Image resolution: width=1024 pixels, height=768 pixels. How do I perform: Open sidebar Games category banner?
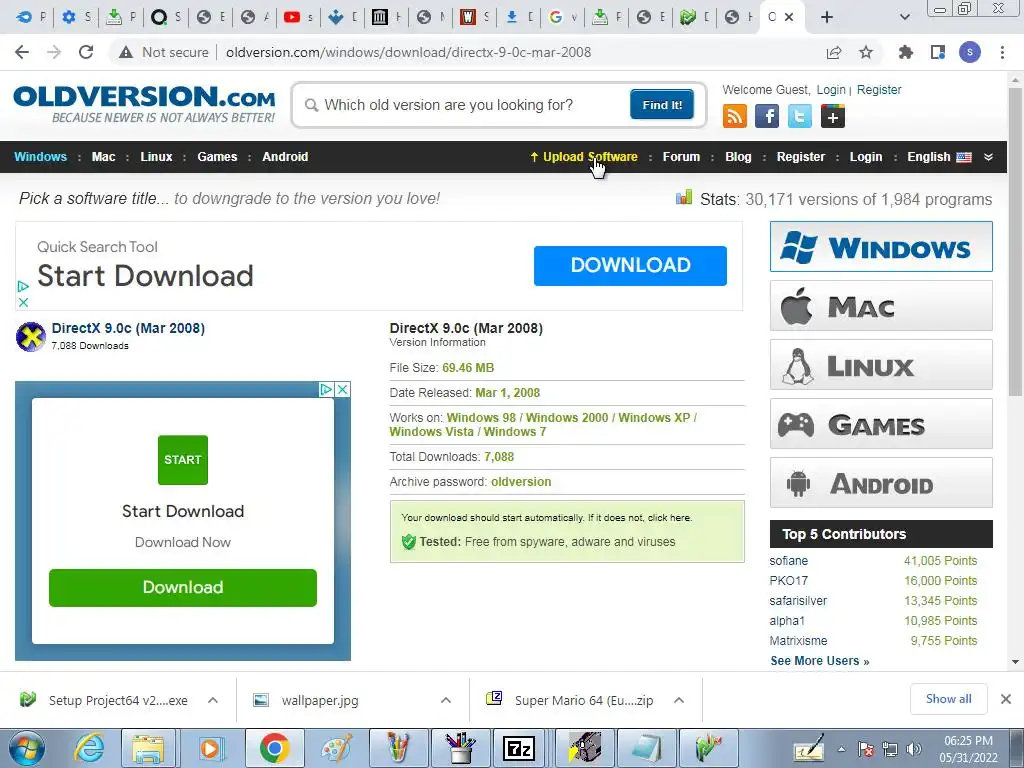pyautogui.click(x=881, y=424)
